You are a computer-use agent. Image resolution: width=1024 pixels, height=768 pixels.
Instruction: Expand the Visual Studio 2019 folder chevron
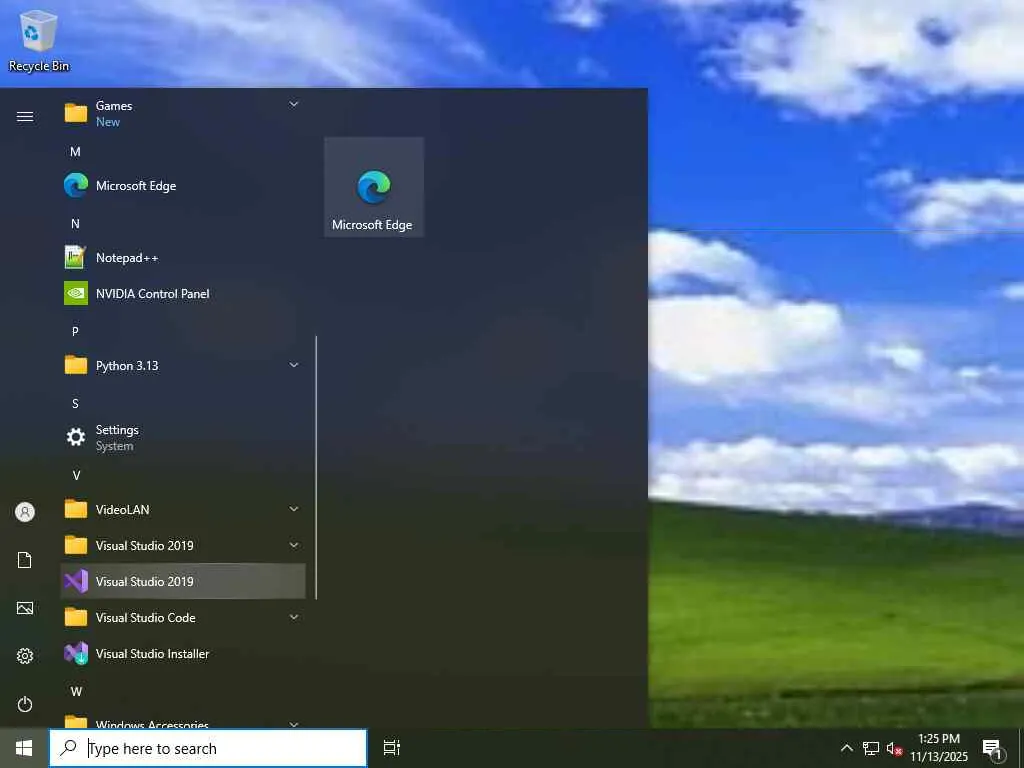coord(294,545)
